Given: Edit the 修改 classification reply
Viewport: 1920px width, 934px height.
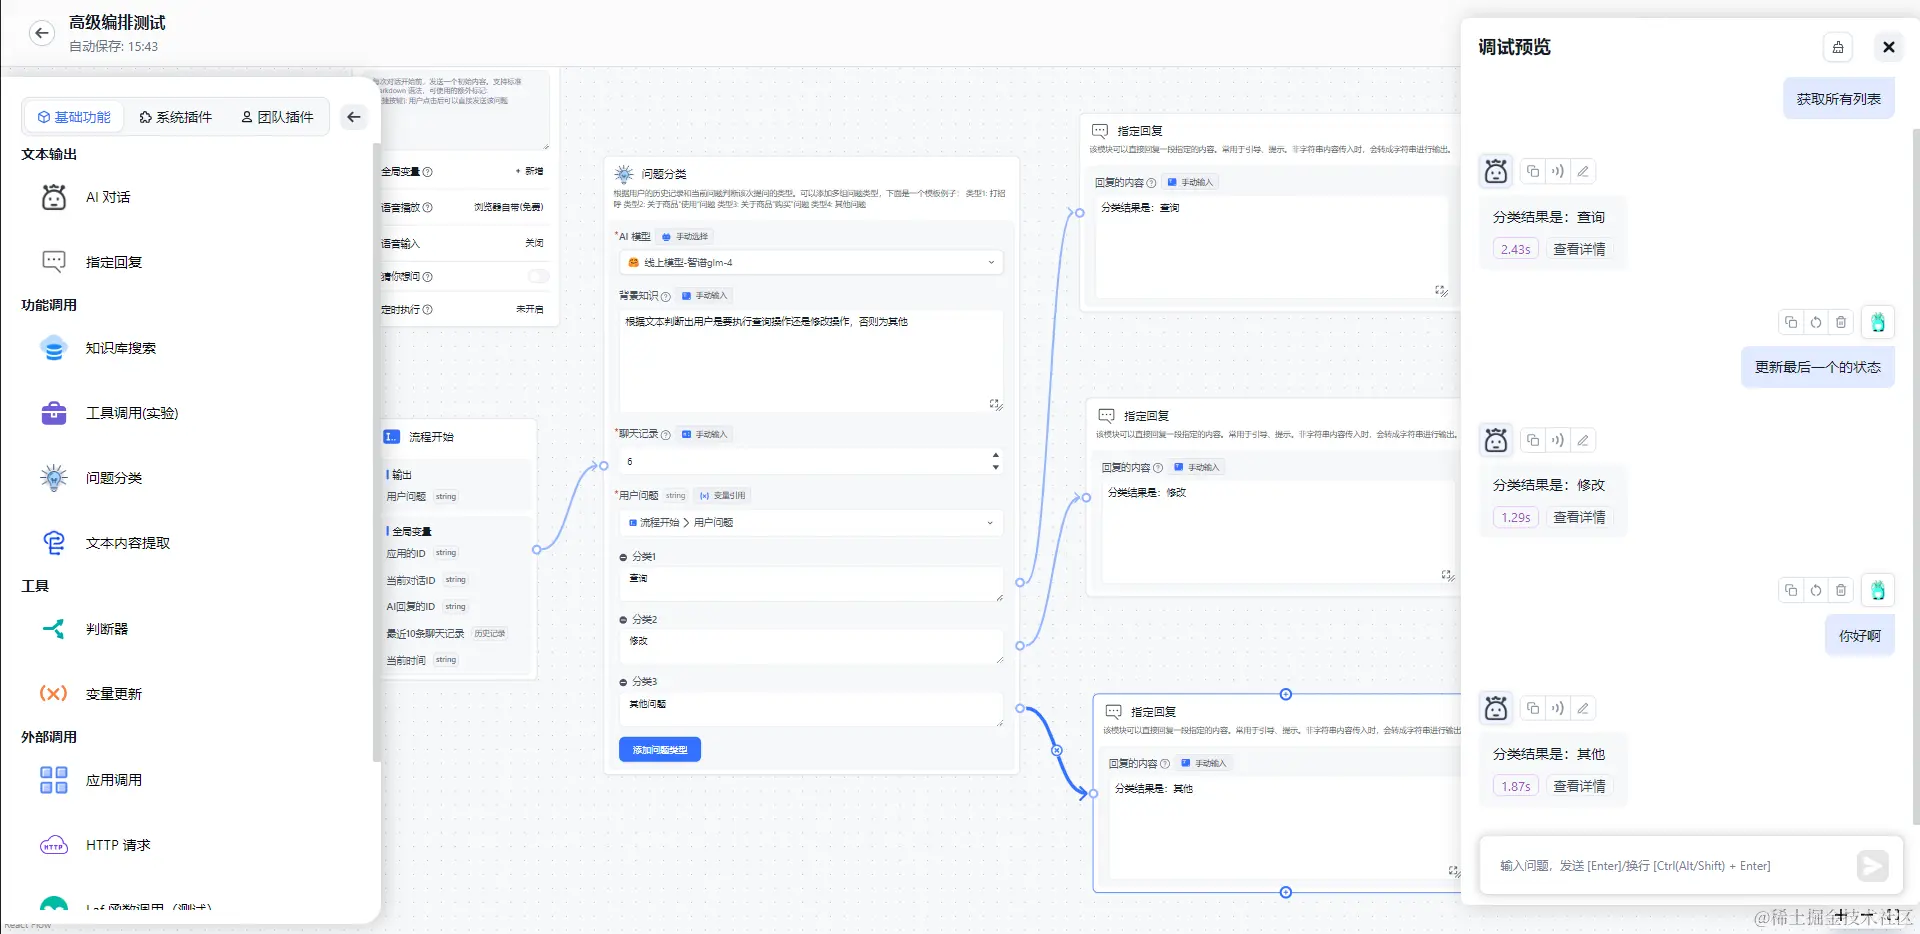Looking at the screenshot, I should pos(1583,440).
